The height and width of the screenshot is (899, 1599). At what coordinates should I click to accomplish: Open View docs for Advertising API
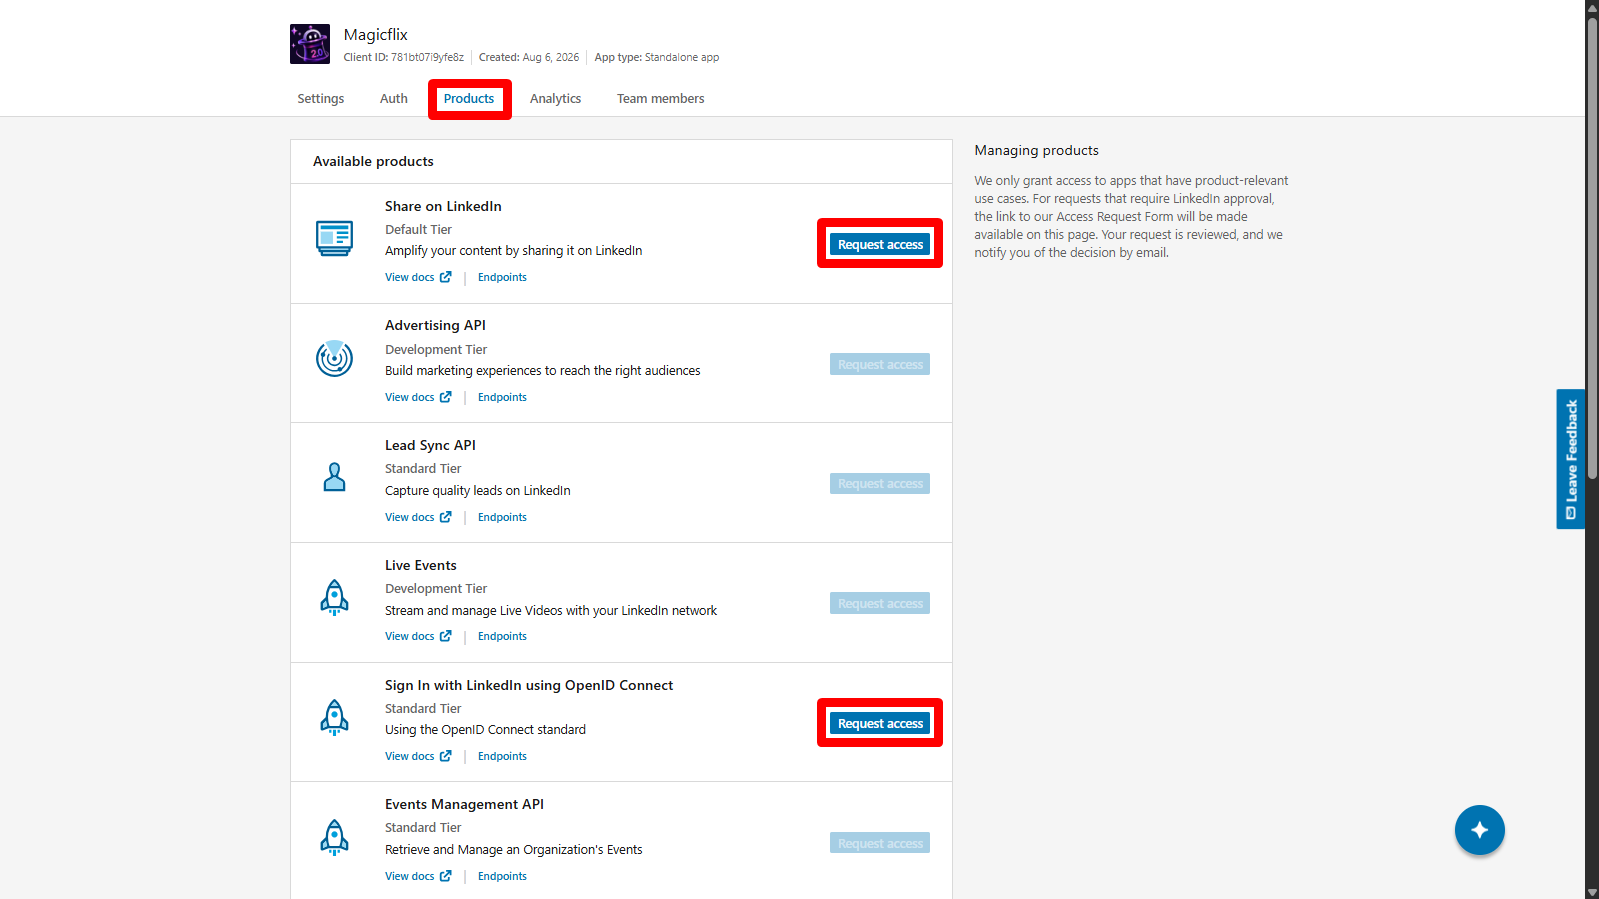[x=418, y=397]
